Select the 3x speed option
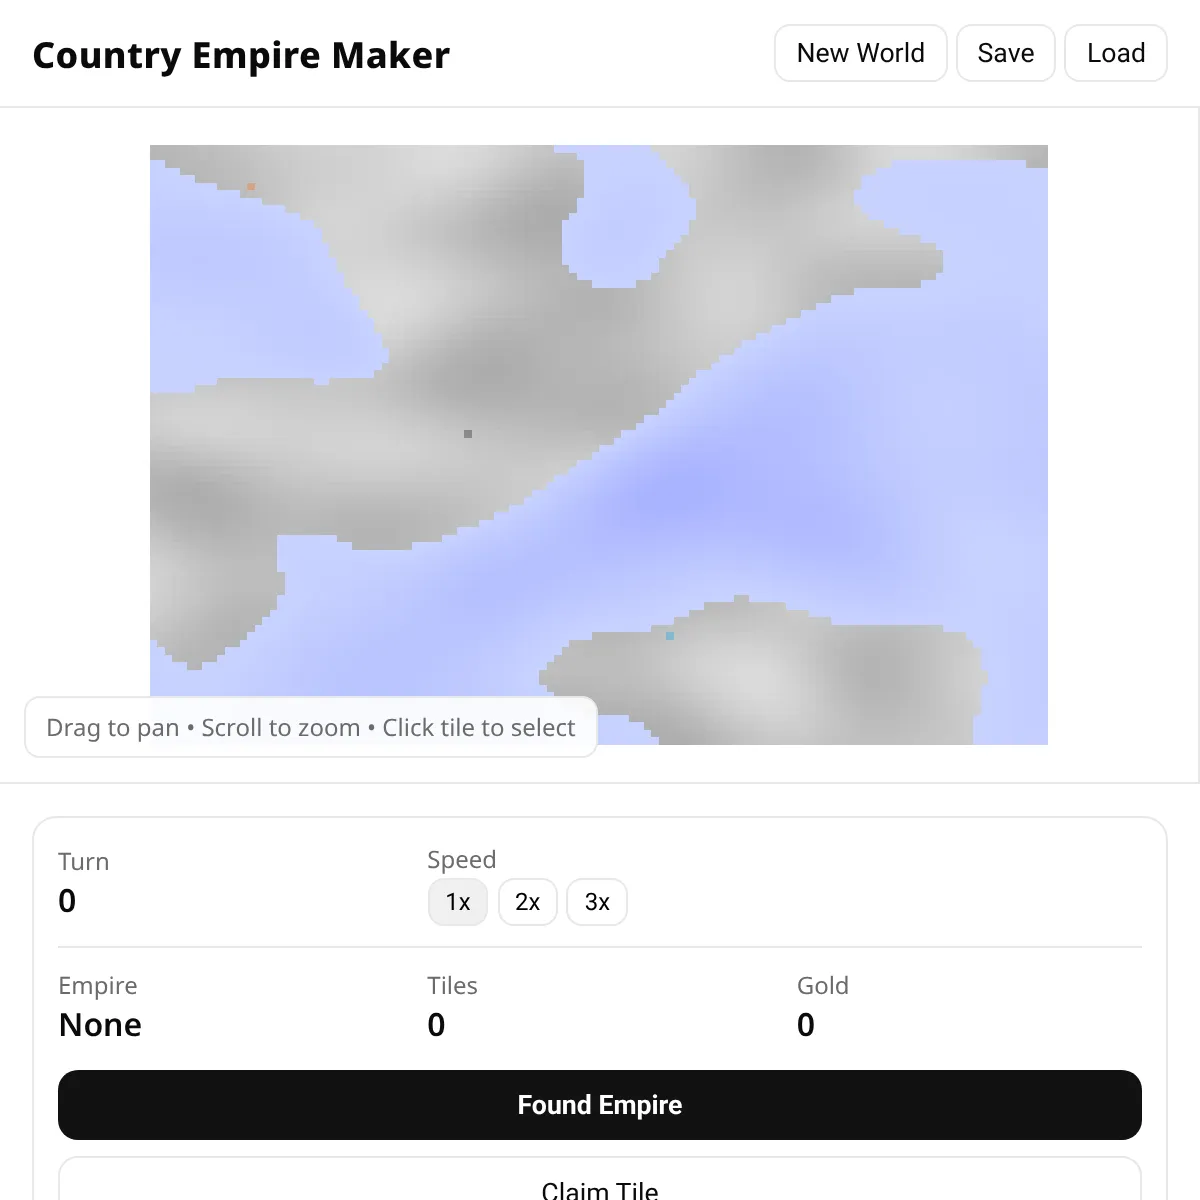The height and width of the screenshot is (1200, 1200). (x=597, y=902)
